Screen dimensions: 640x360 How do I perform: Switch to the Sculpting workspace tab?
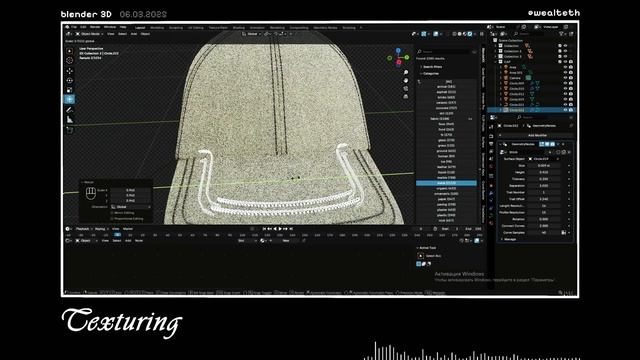point(176,27)
